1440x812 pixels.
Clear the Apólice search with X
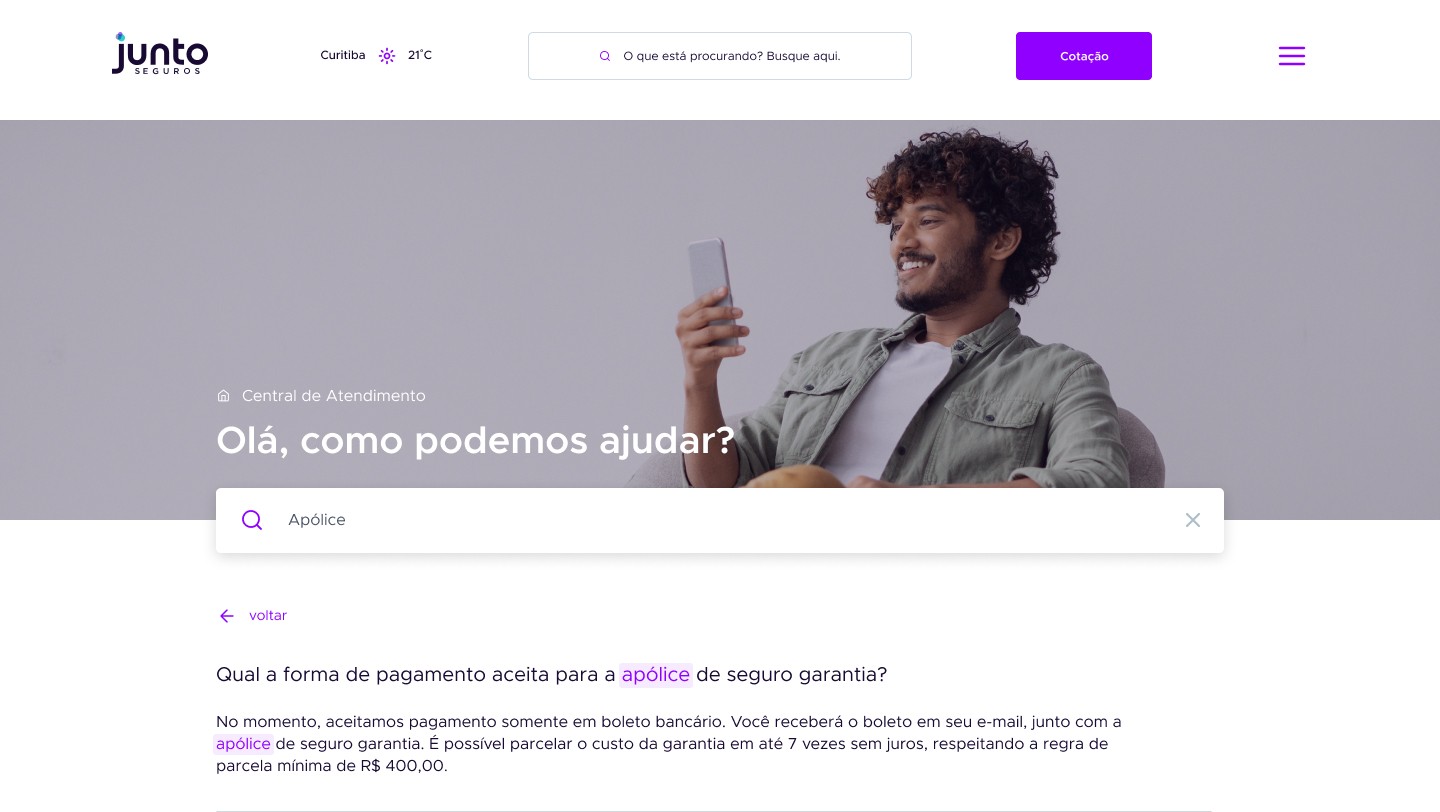1192,520
